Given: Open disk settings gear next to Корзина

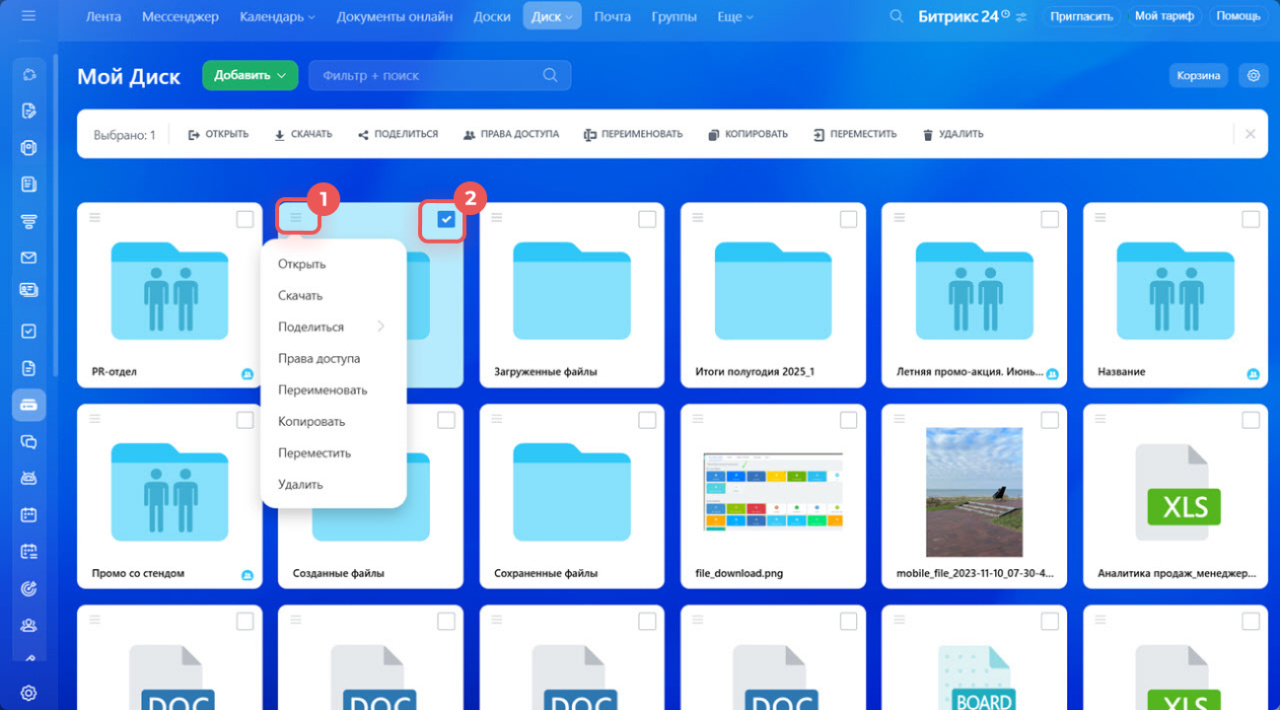Looking at the screenshot, I should pyautogui.click(x=1253, y=75).
